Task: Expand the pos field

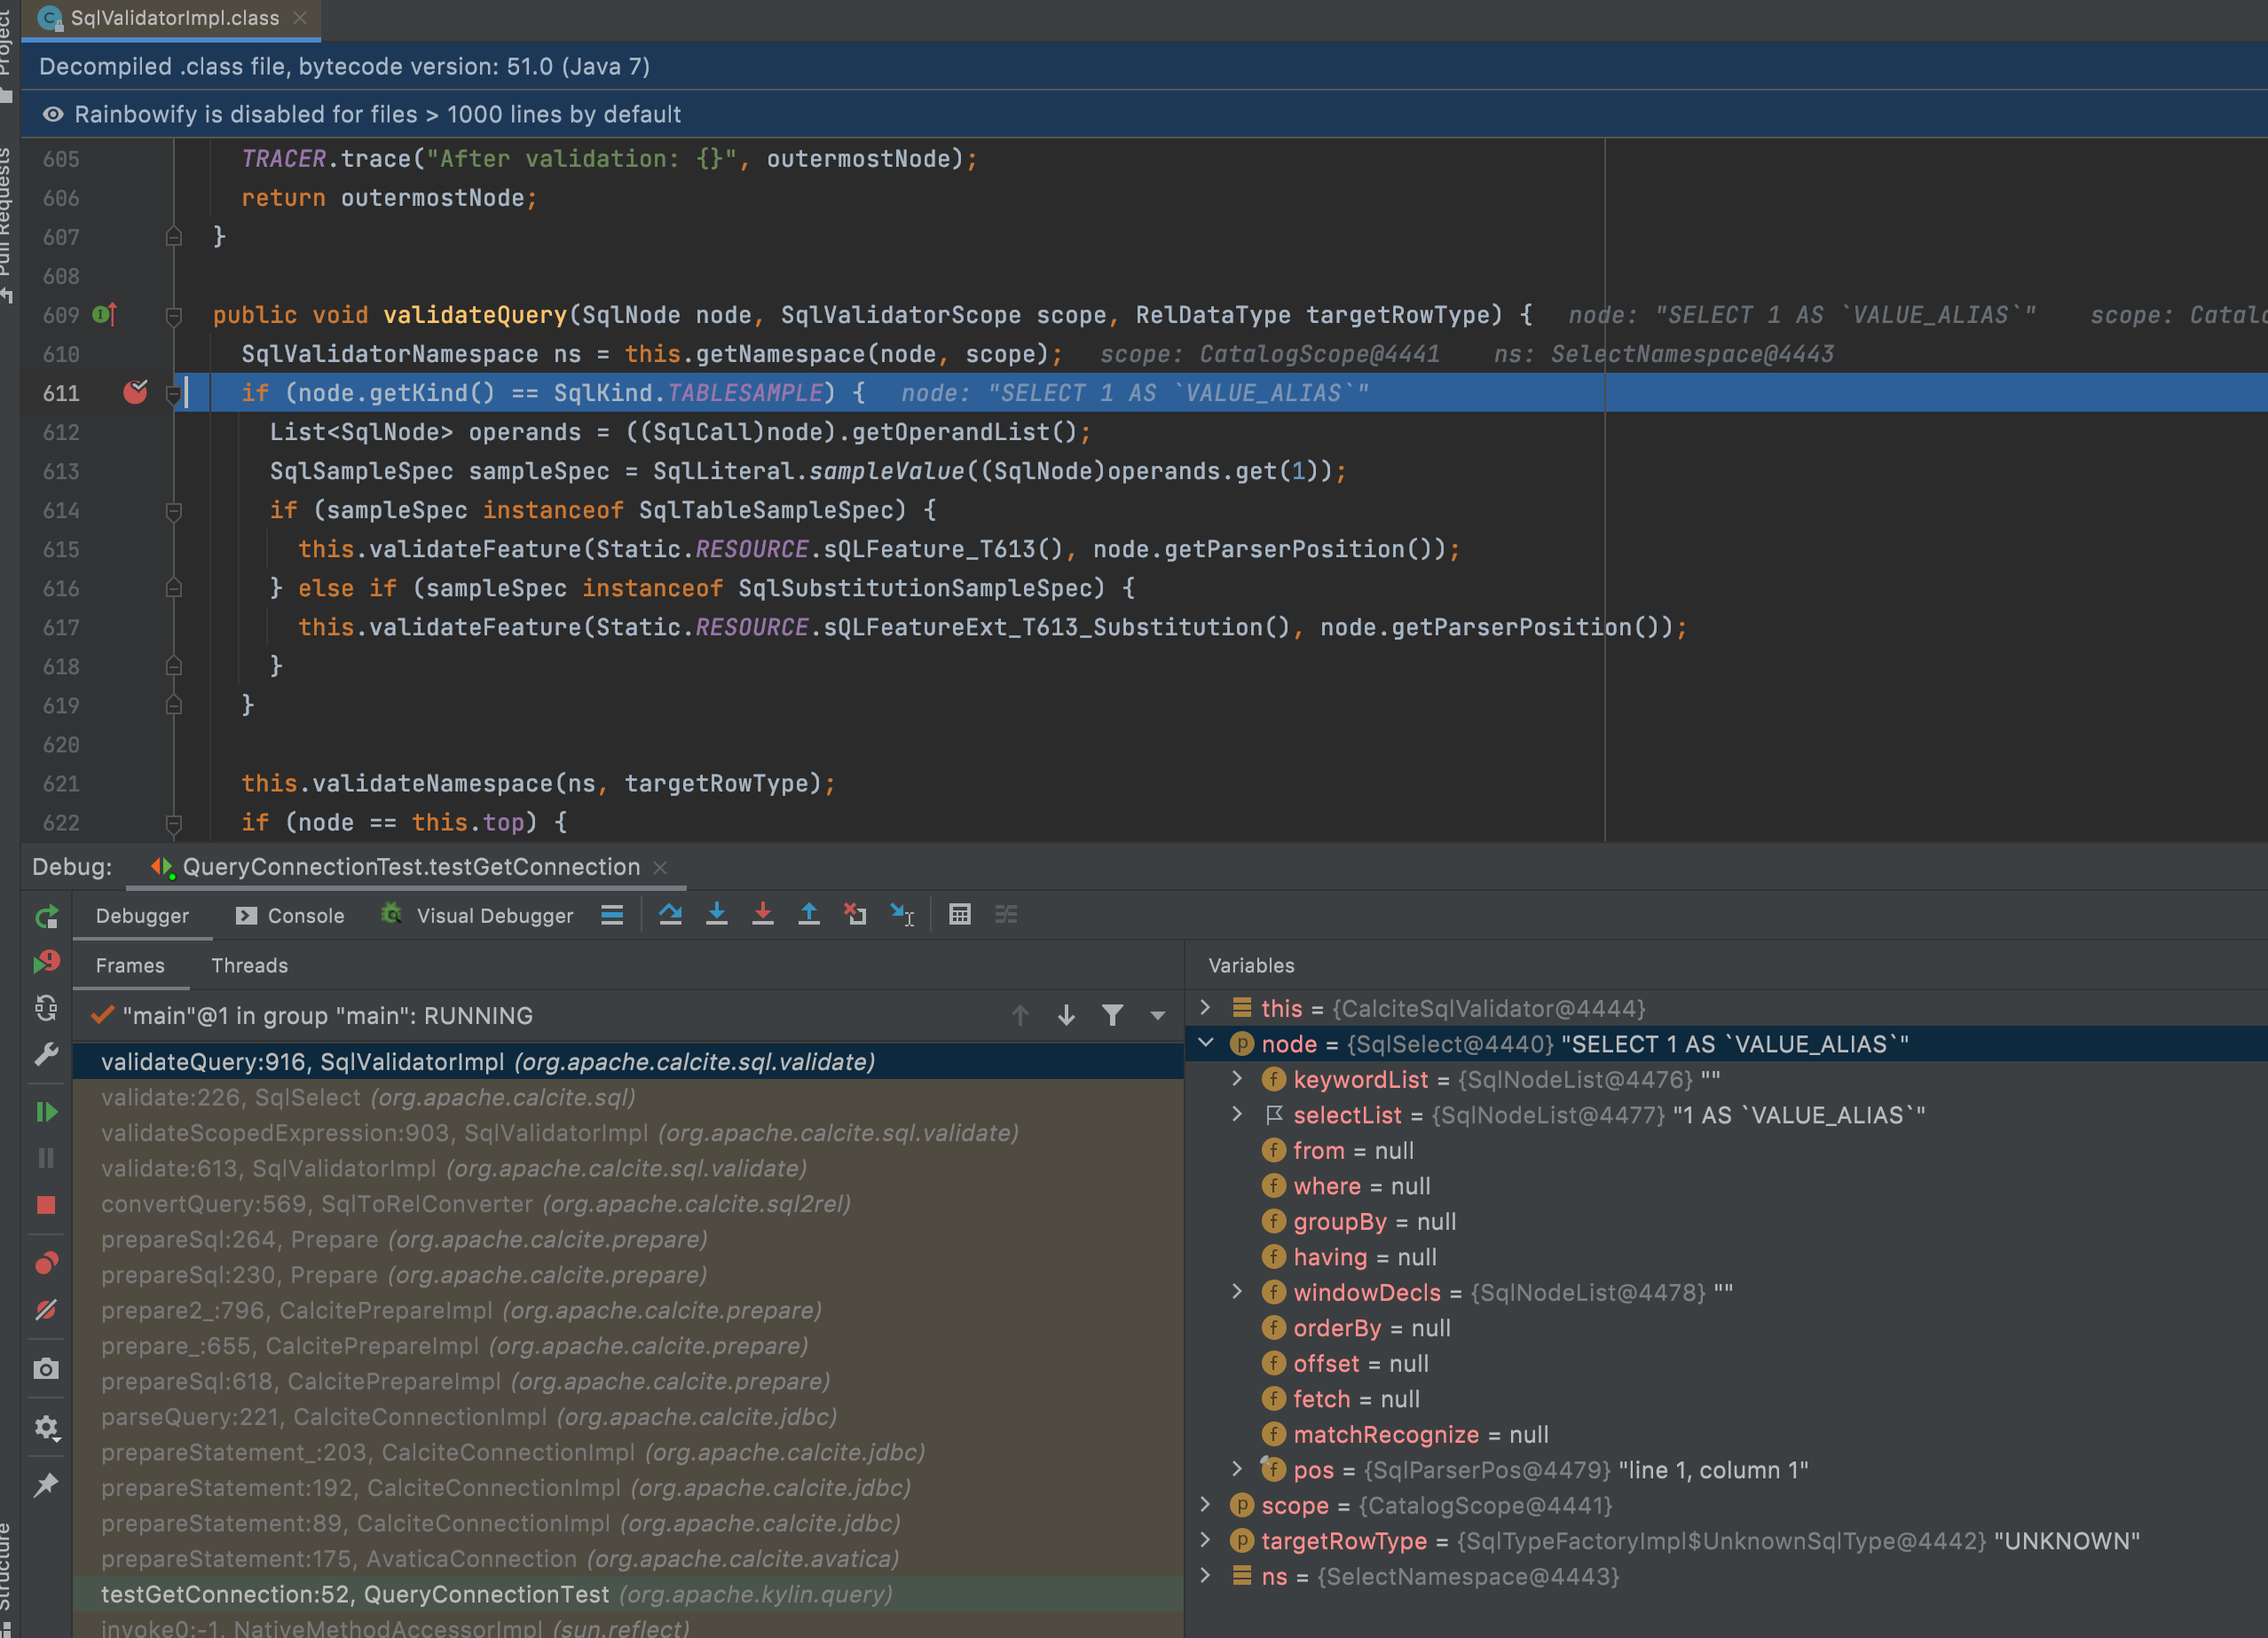Action: pos(1237,1470)
